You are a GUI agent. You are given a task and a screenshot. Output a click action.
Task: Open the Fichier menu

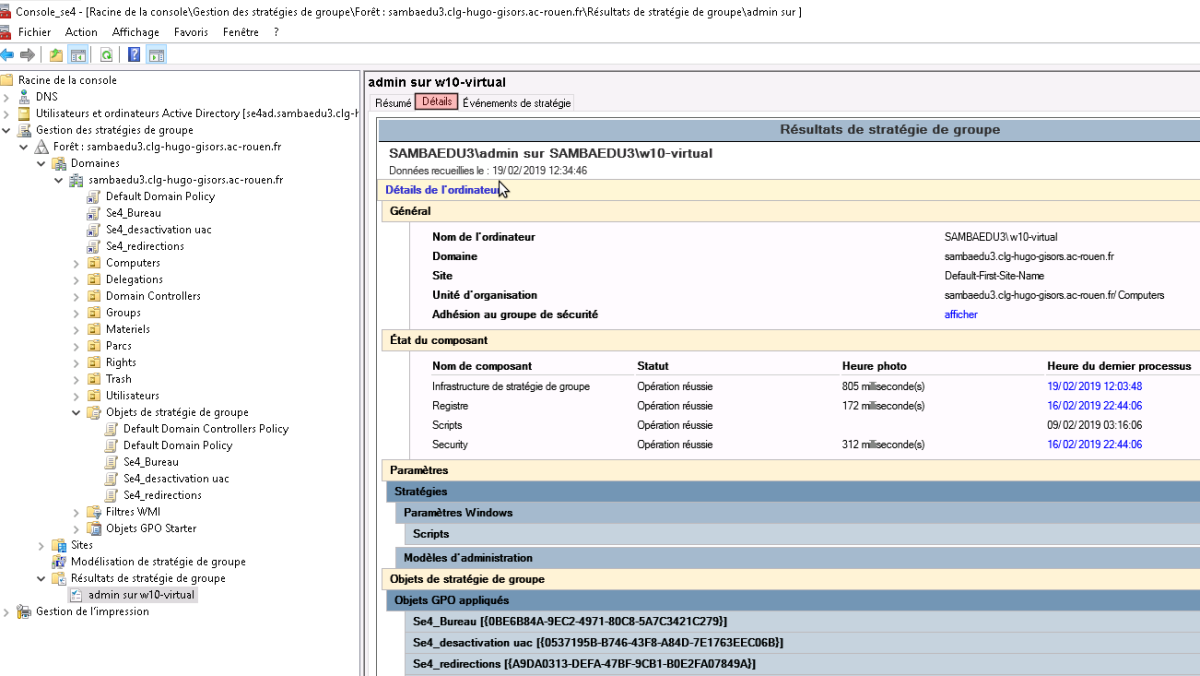click(34, 32)
